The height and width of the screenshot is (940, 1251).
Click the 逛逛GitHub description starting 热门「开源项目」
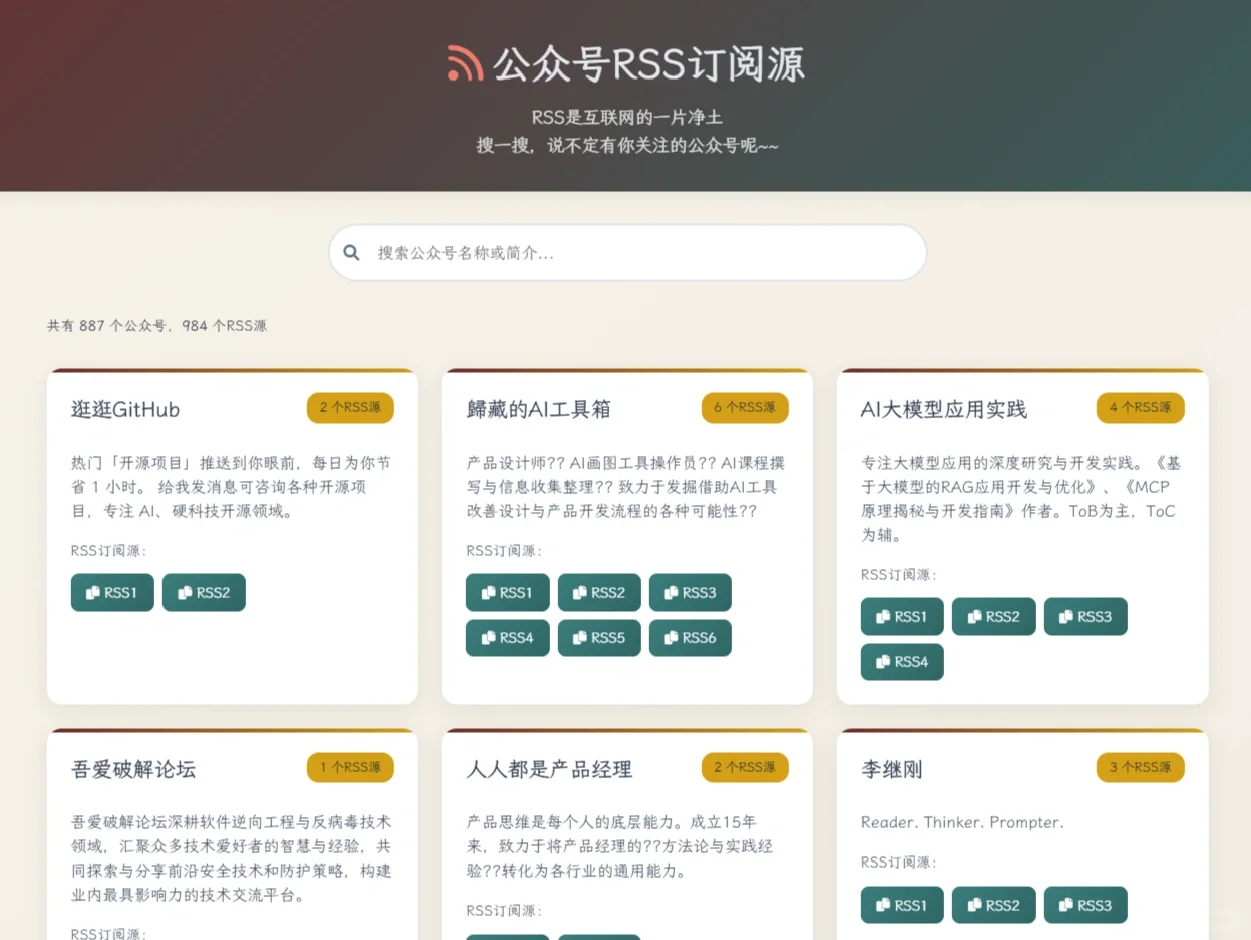(231, 487)
